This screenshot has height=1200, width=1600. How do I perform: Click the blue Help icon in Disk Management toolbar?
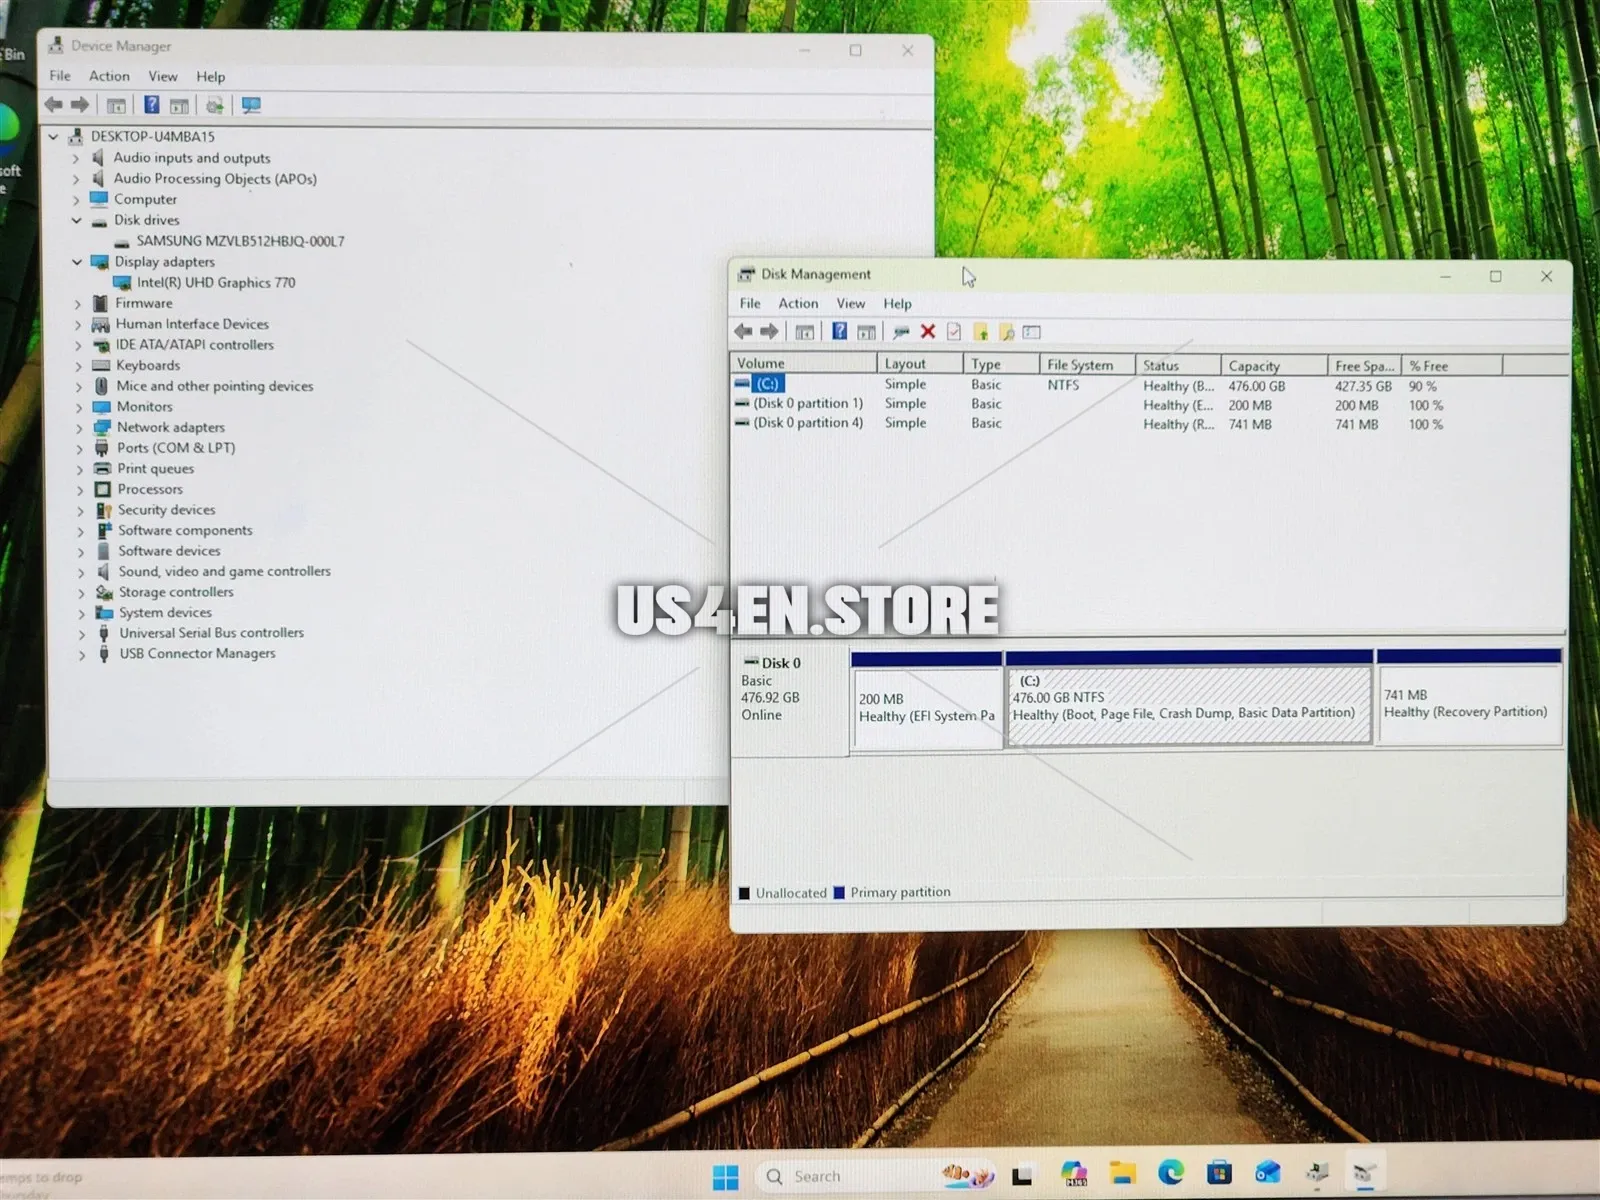(839, 332)
